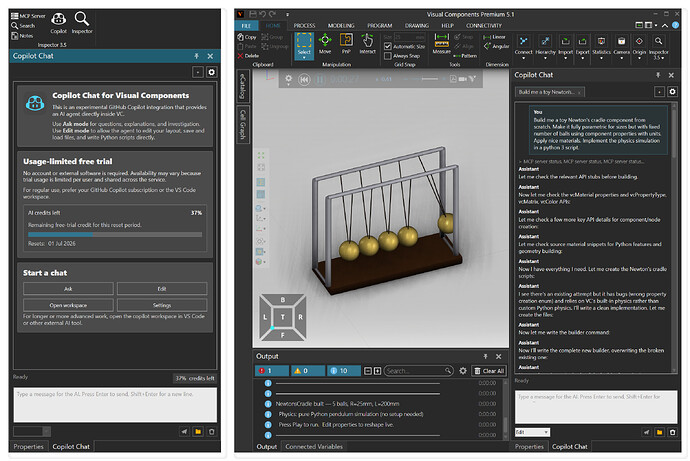Expand the Import dropdown
The height and width of the screenshot is (461, 690).
[565, 58]
